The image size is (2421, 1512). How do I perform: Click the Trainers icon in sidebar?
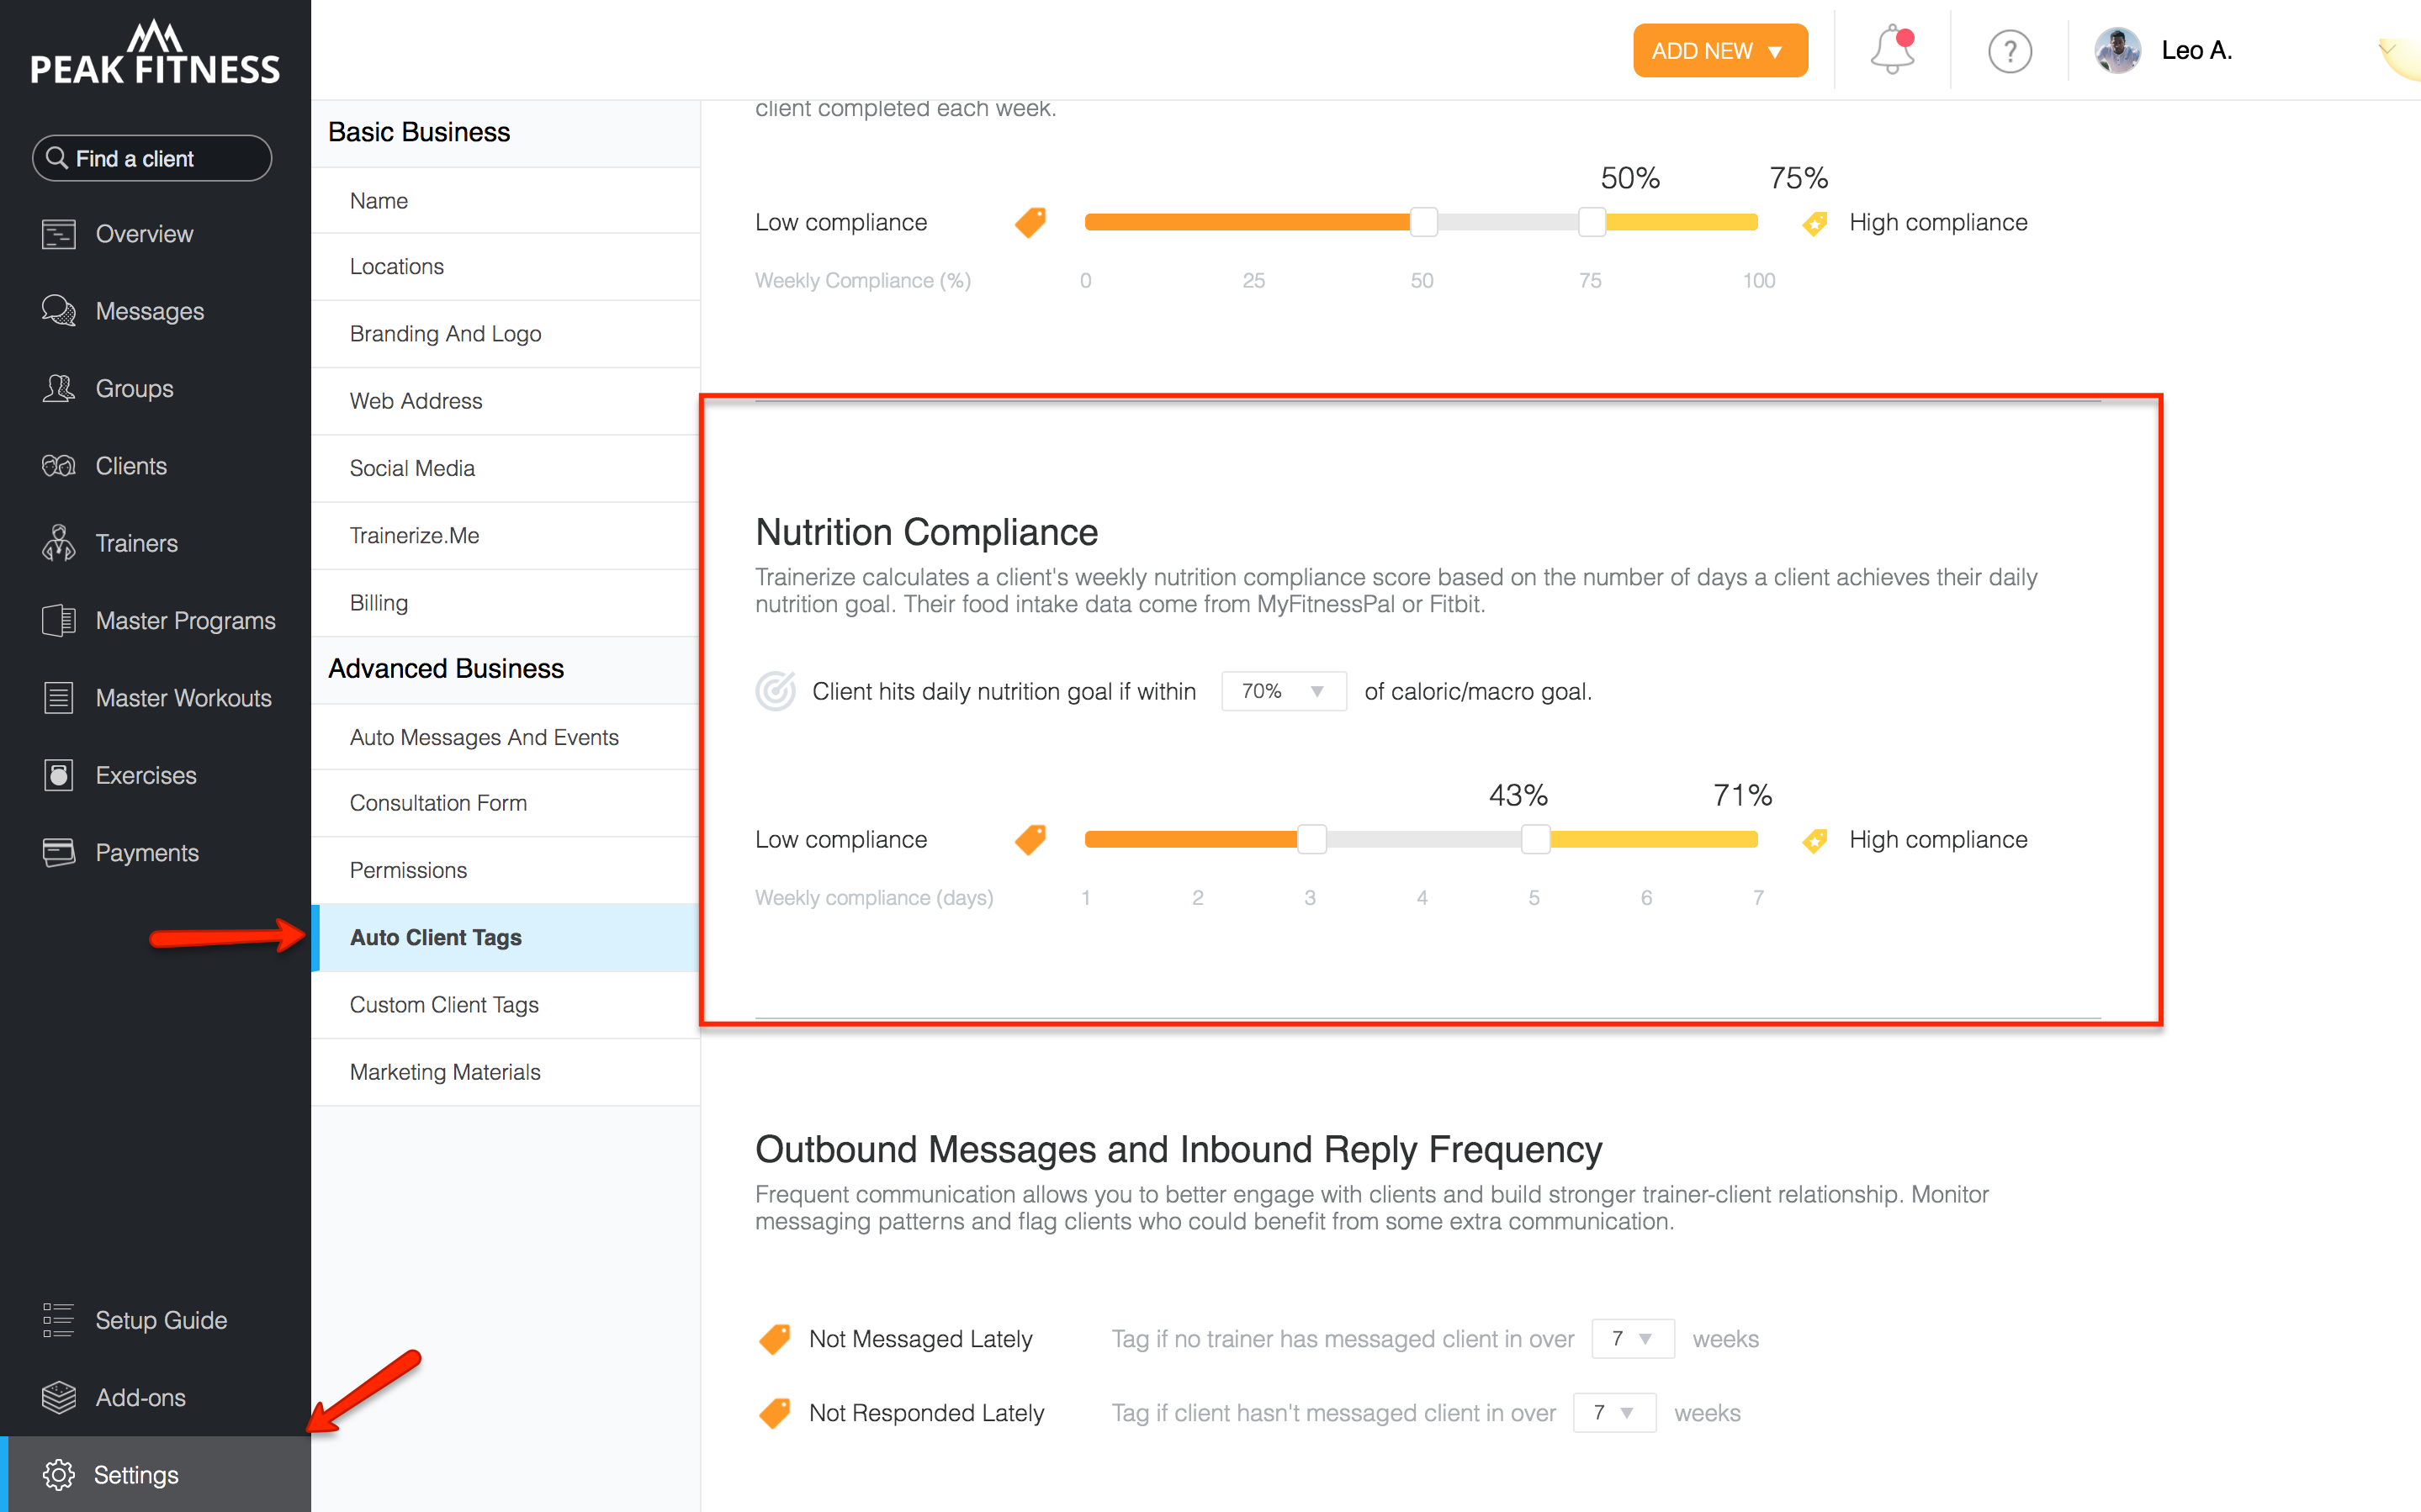pos(58,543)
